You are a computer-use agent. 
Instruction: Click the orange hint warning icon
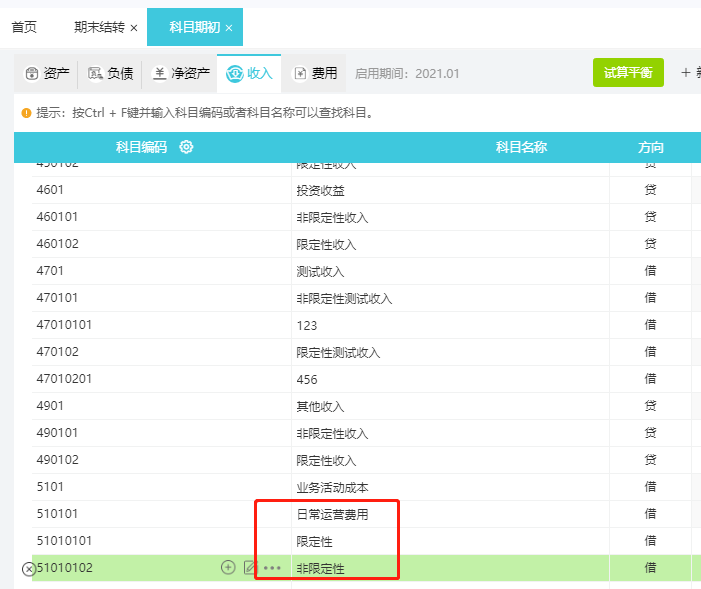pos(26,113)
